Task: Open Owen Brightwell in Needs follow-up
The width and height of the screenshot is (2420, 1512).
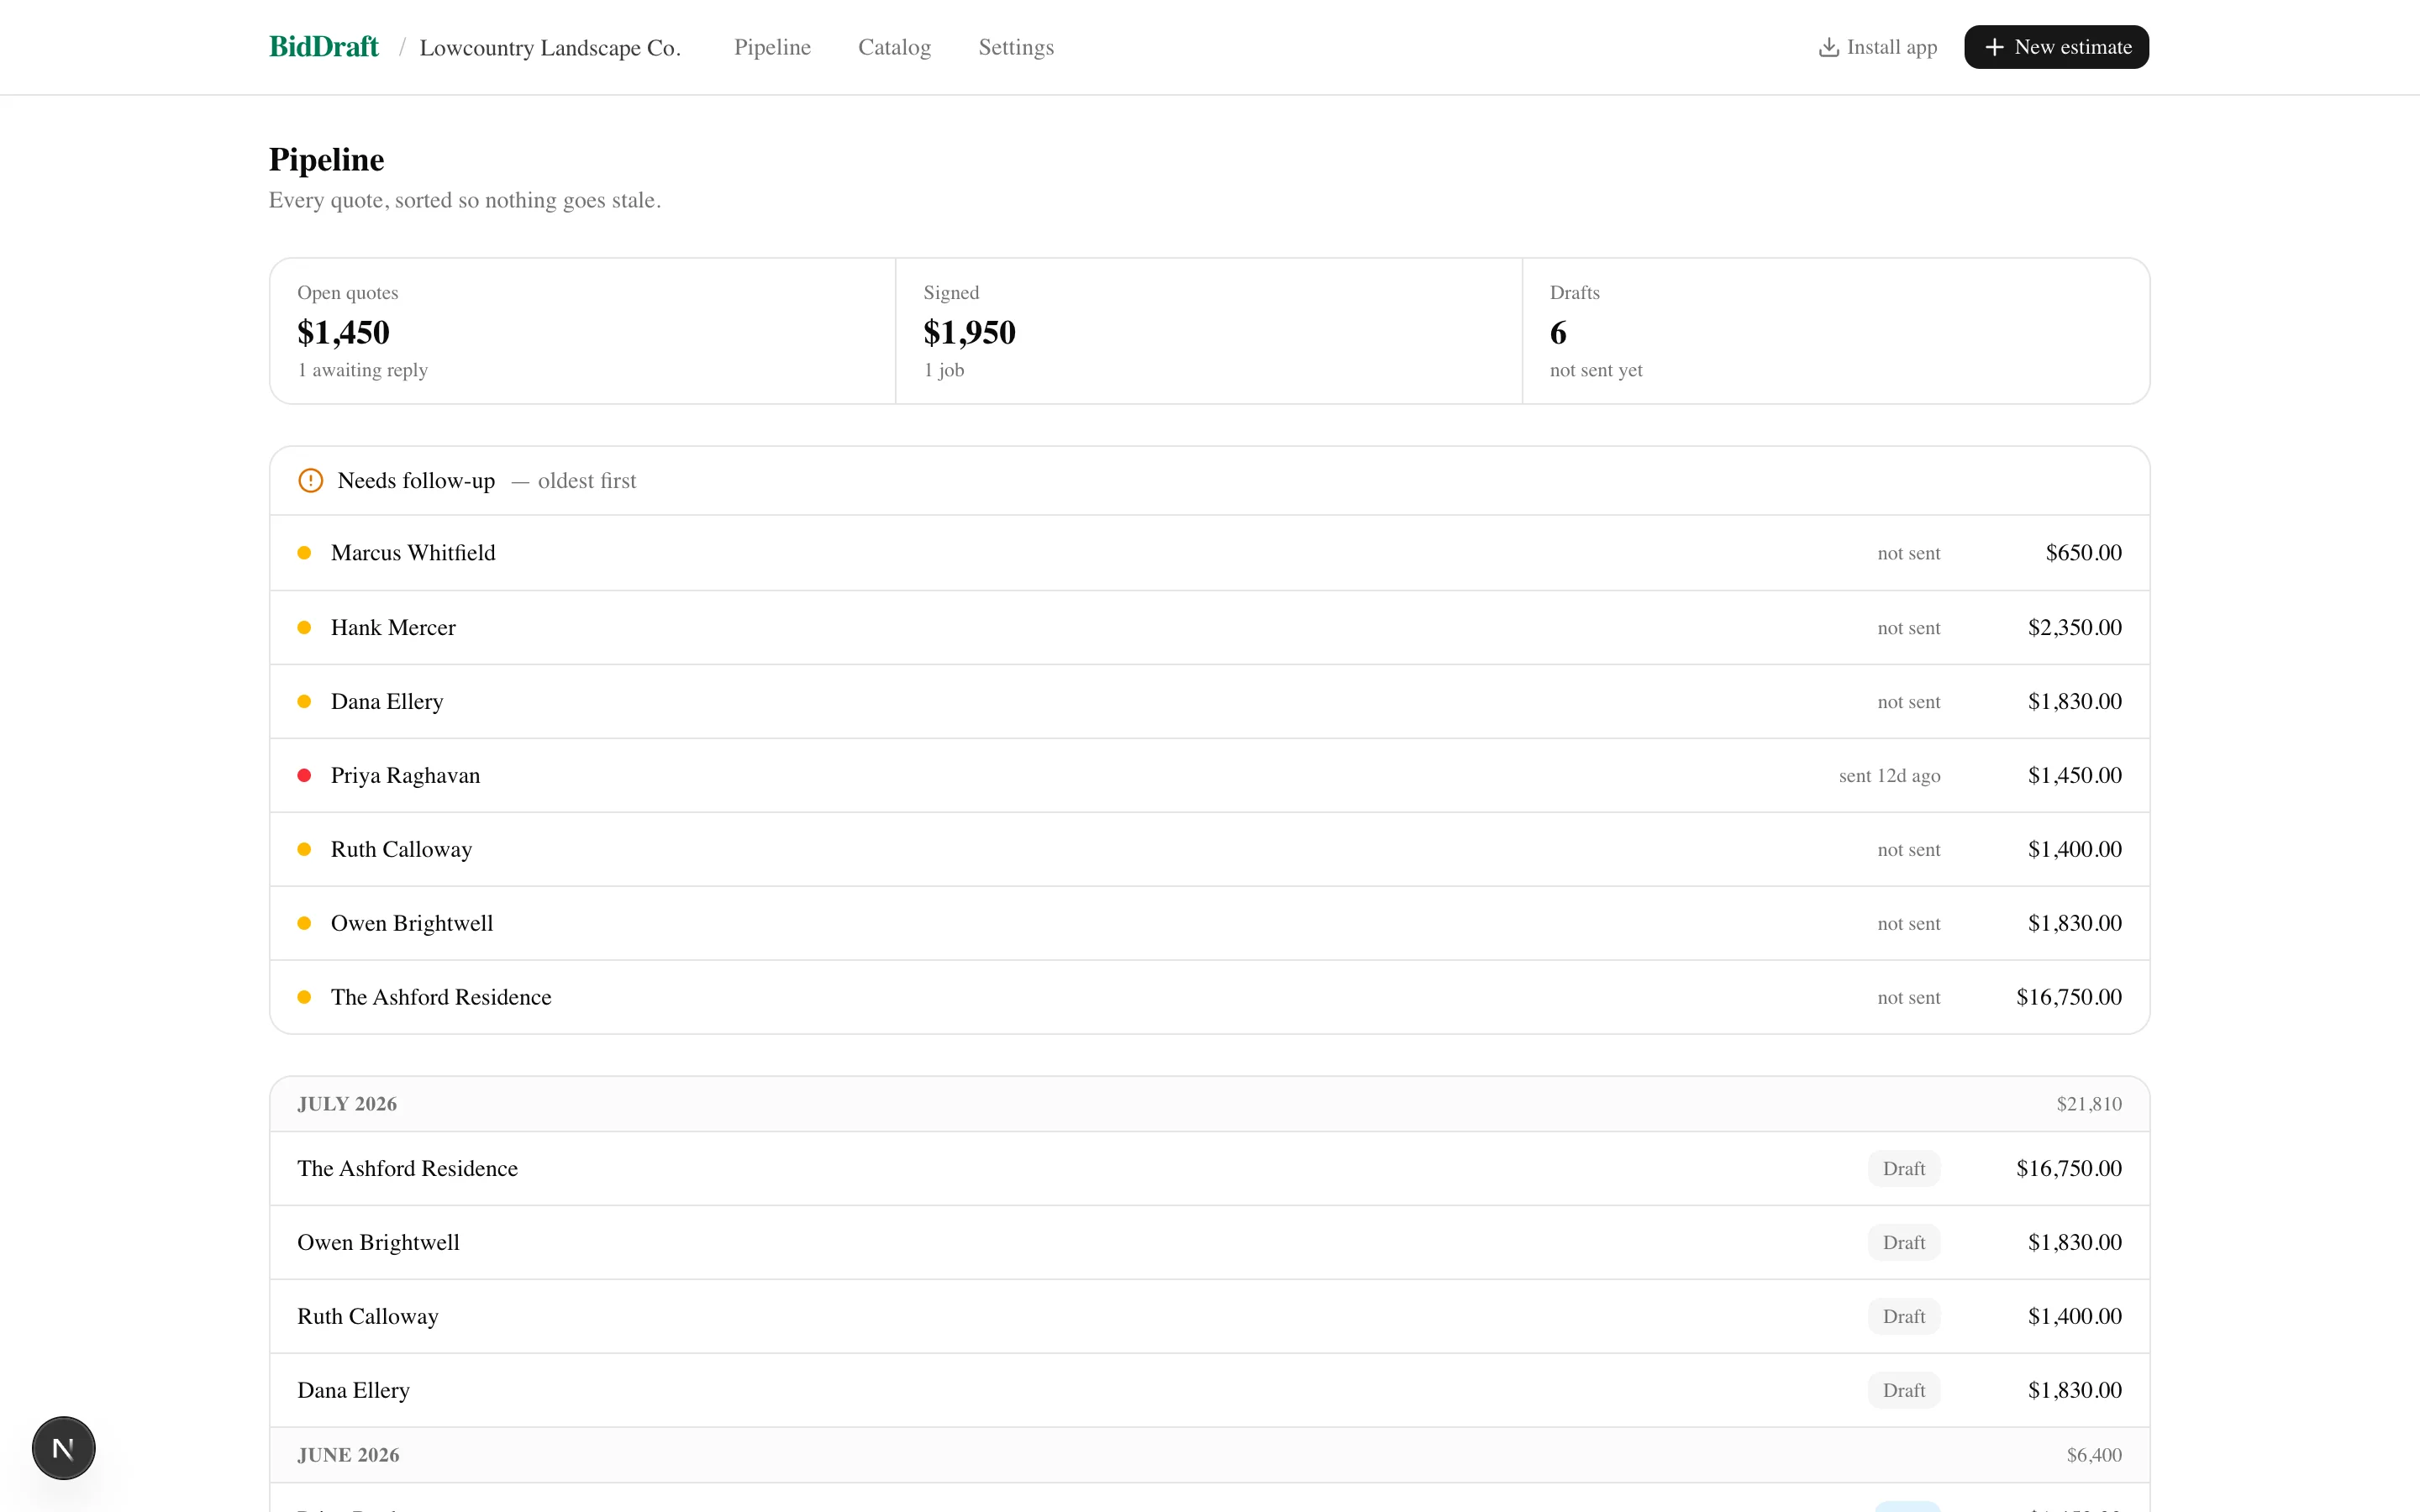Action: [1209, 924]
